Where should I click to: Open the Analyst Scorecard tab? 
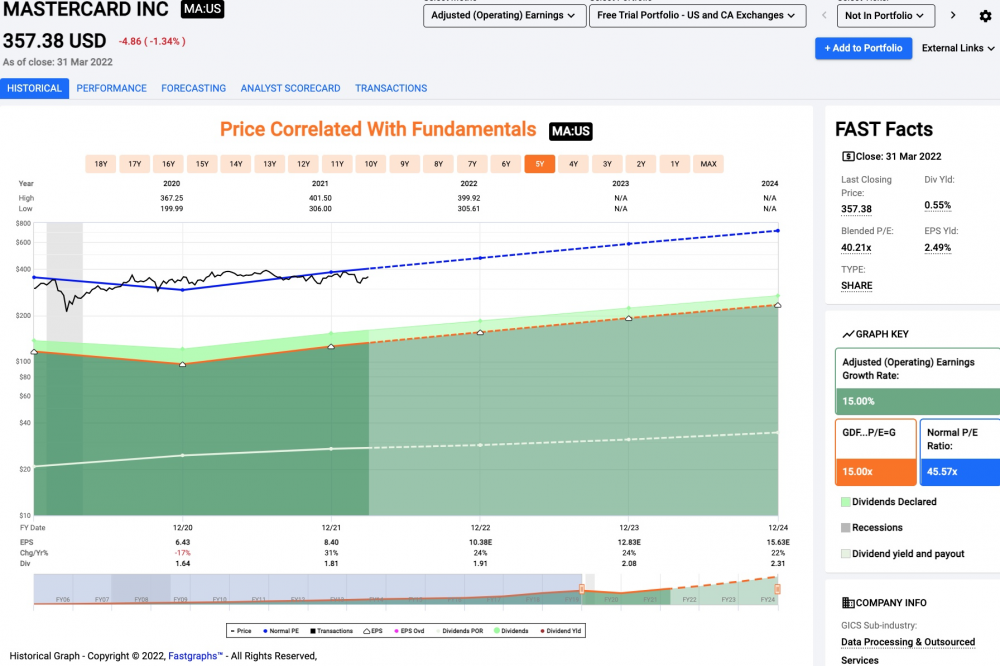pyautogui.click(x=290, y=88)
